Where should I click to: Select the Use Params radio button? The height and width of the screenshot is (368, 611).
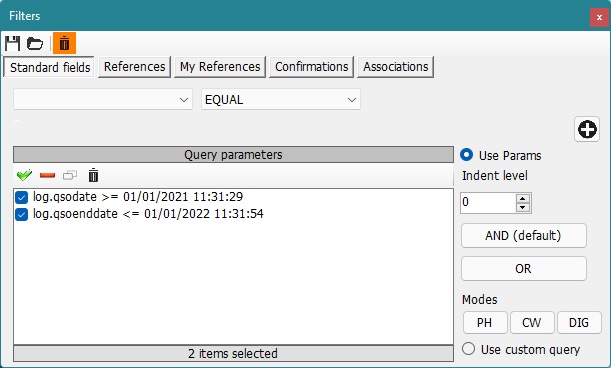[466, 155]
